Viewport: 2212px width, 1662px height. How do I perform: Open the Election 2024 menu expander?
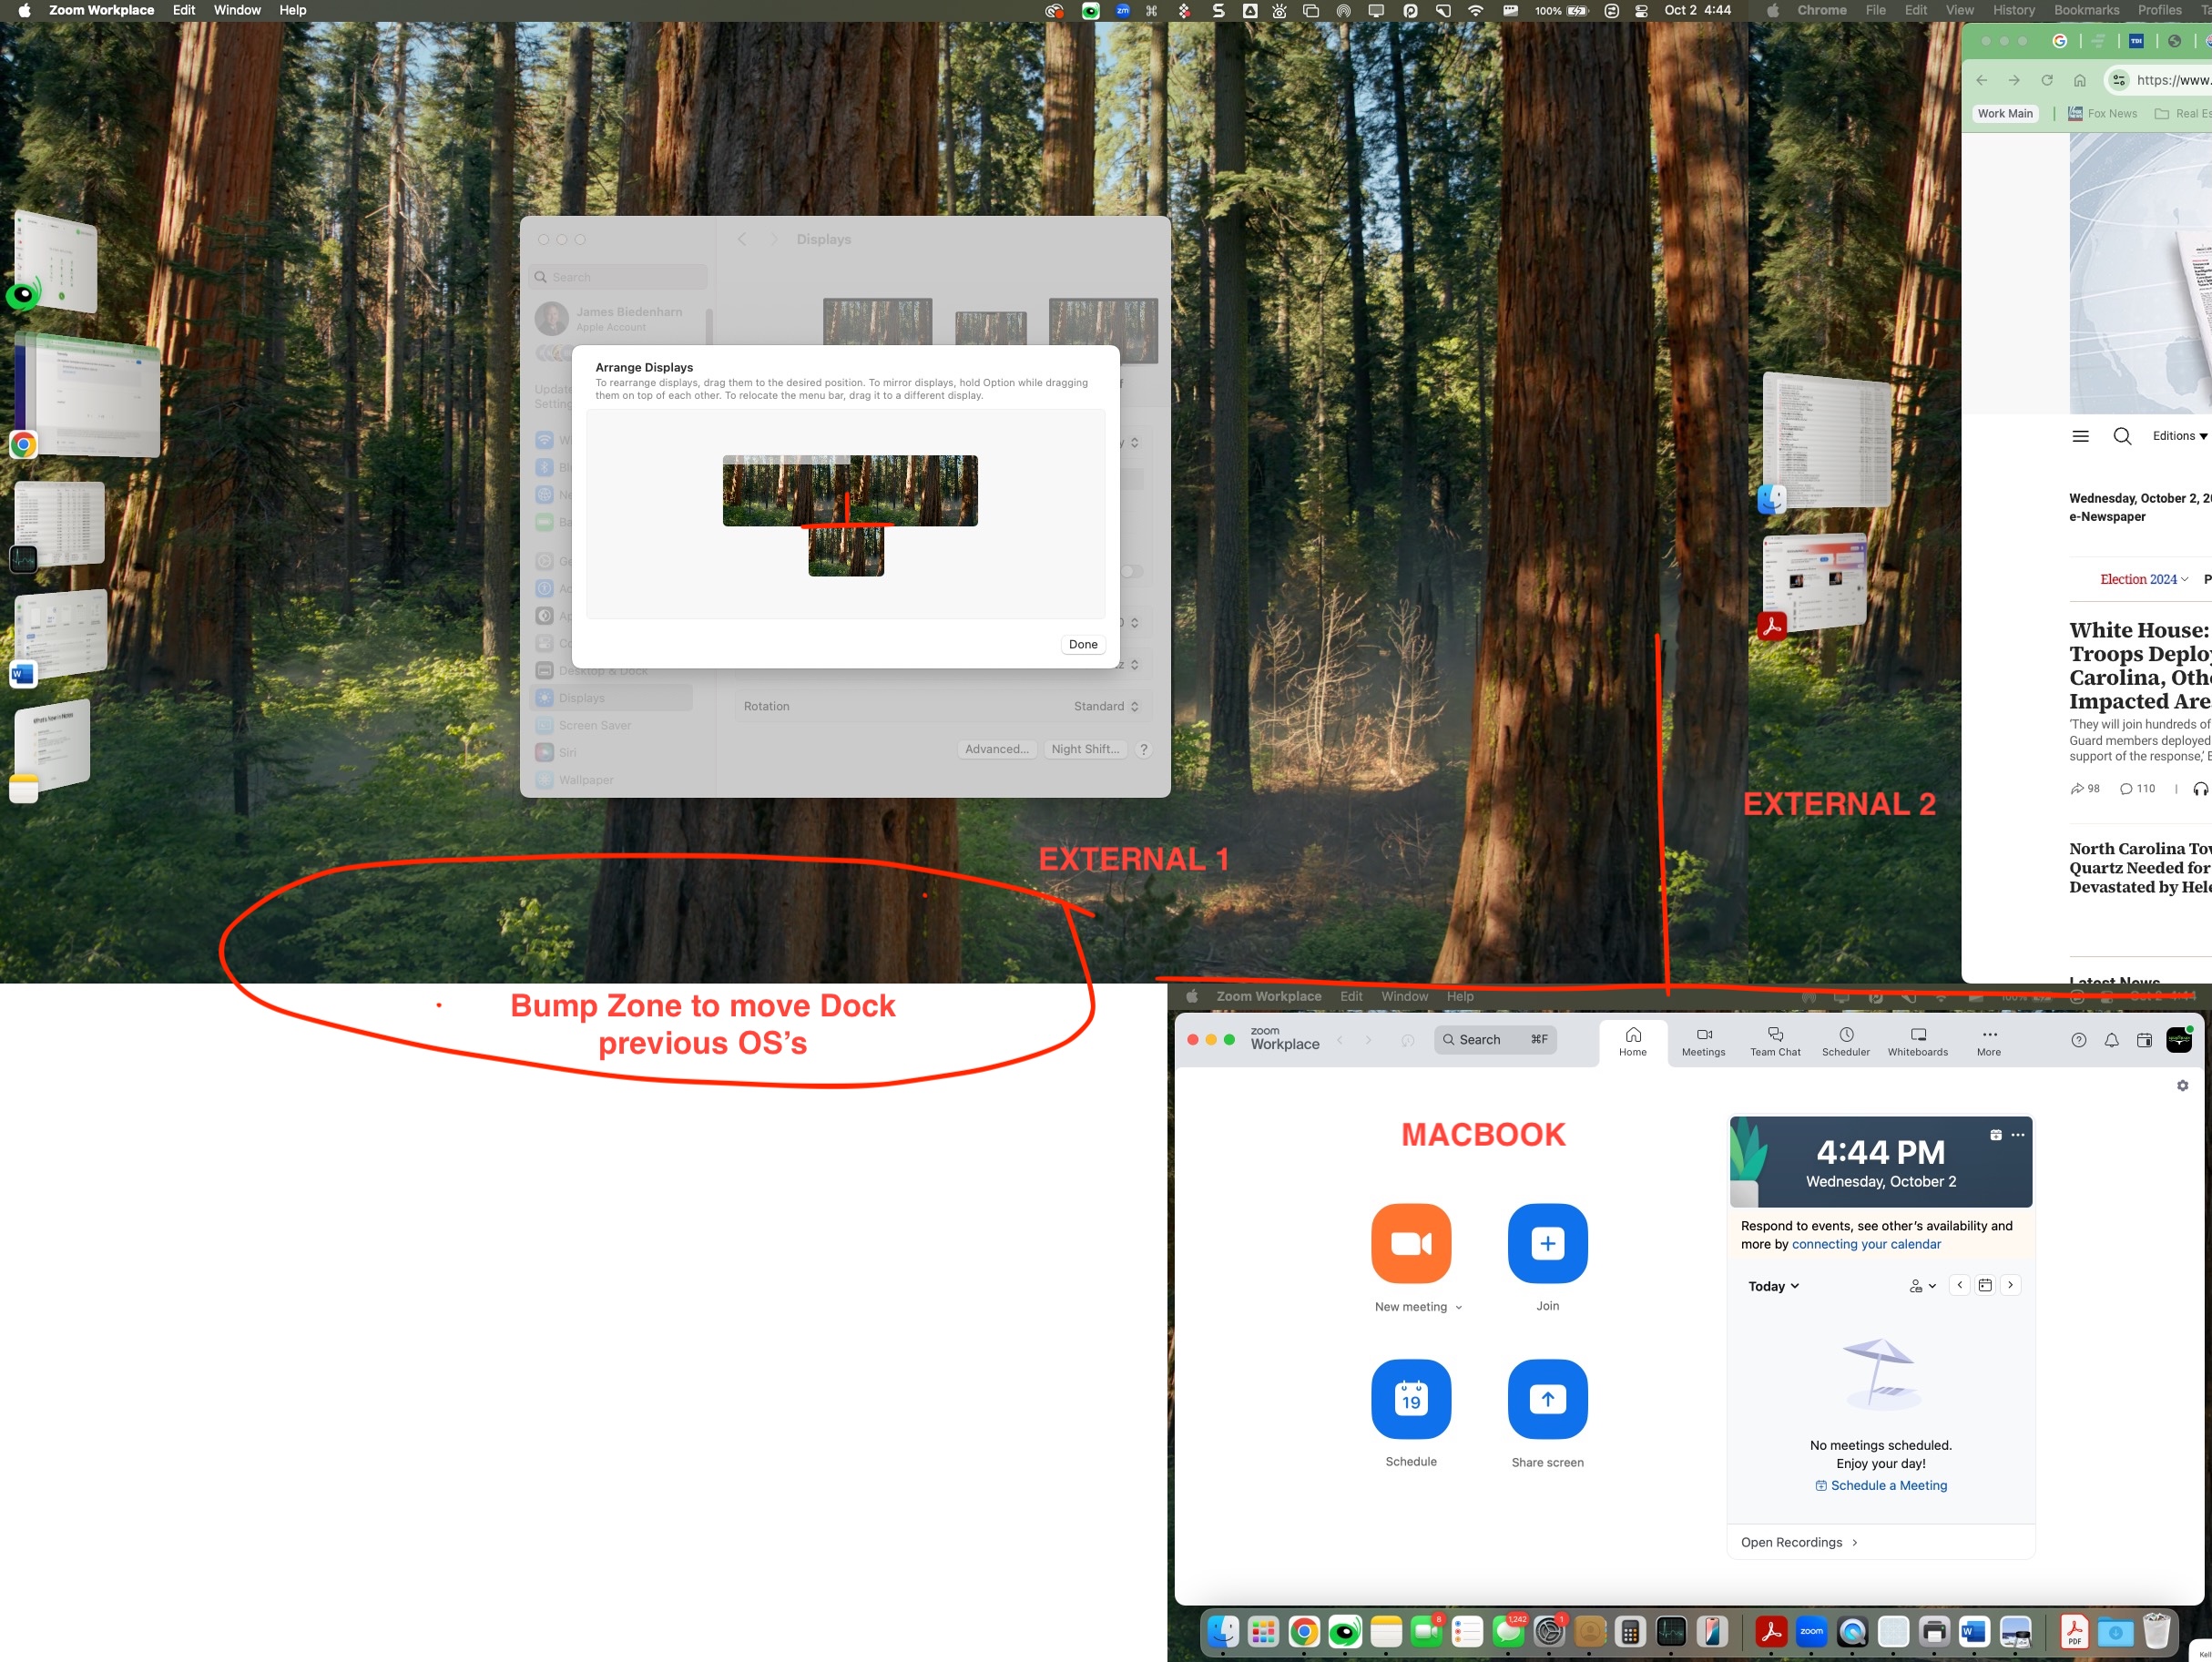2184,580
